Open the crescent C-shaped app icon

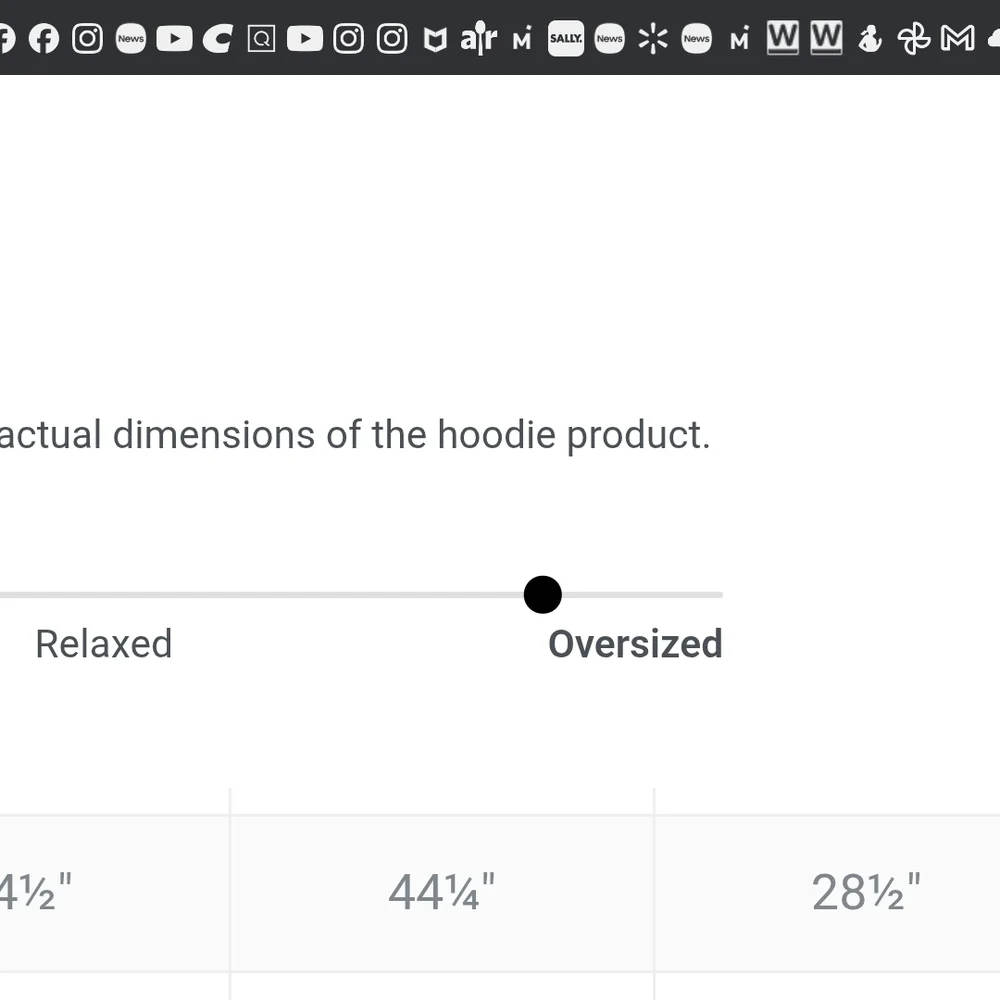pyautogui.click(x=217, y=39)
